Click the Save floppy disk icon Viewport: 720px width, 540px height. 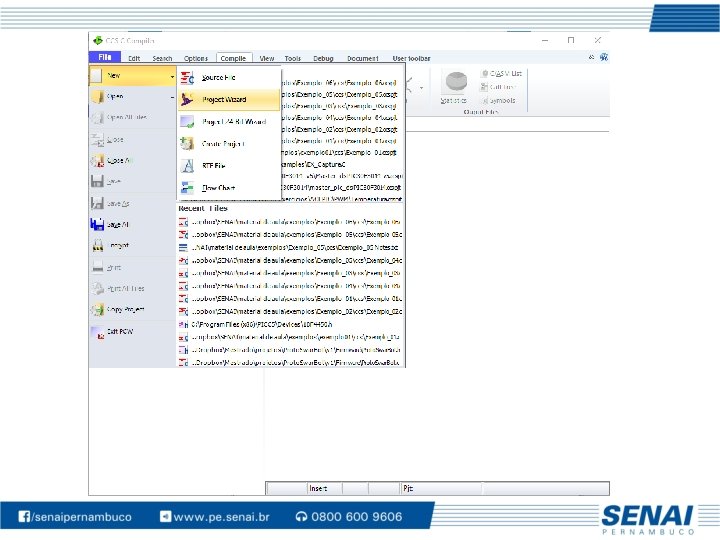(x=97, y=181)
